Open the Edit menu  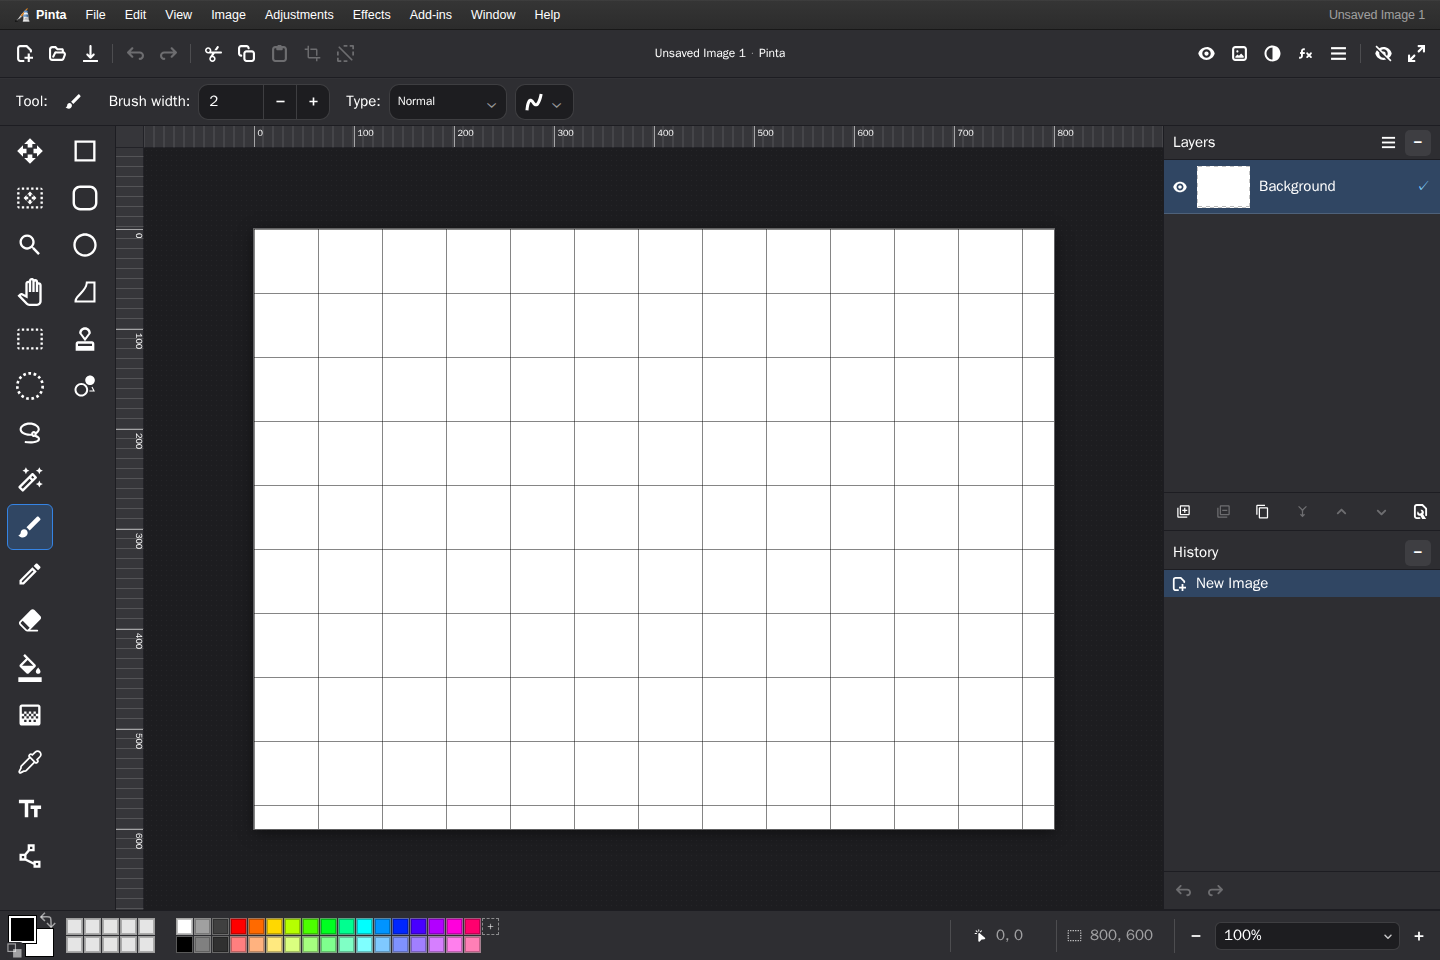tap(136, 15)
